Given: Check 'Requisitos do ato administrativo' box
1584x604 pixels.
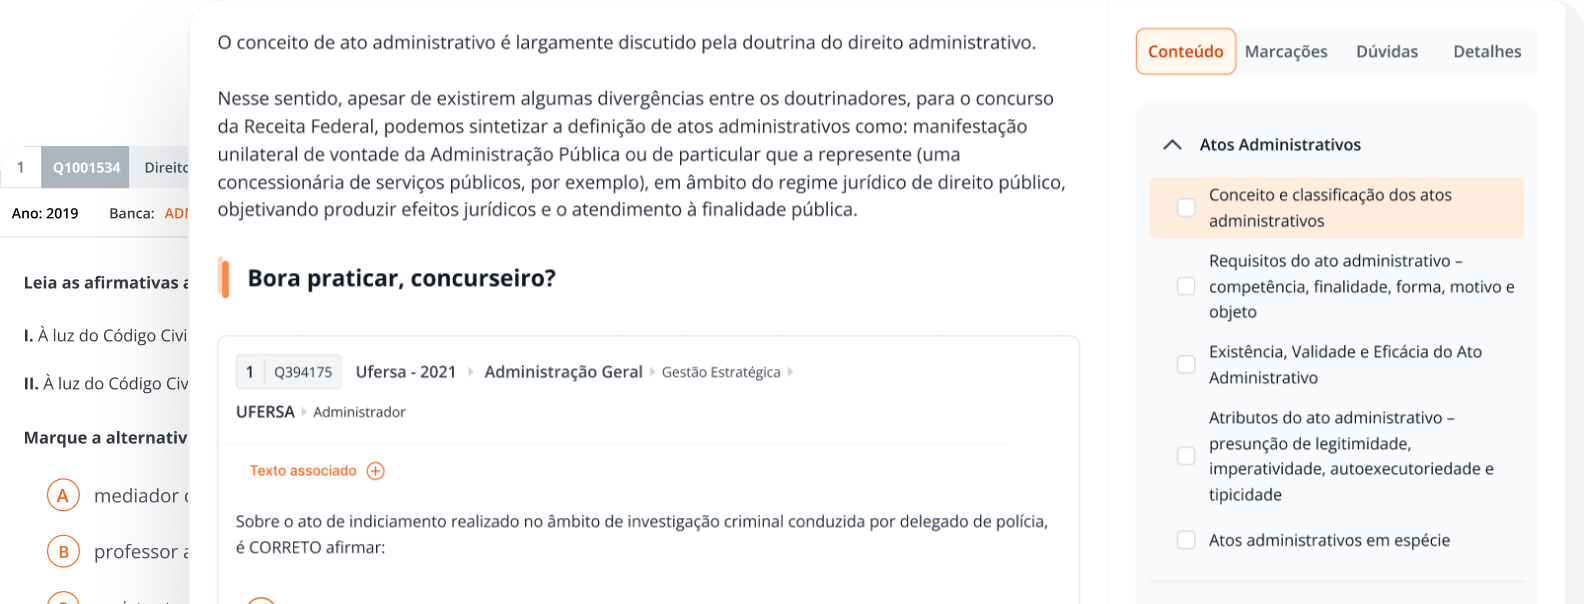Looking at the screenshot, I should point(1186,287).
